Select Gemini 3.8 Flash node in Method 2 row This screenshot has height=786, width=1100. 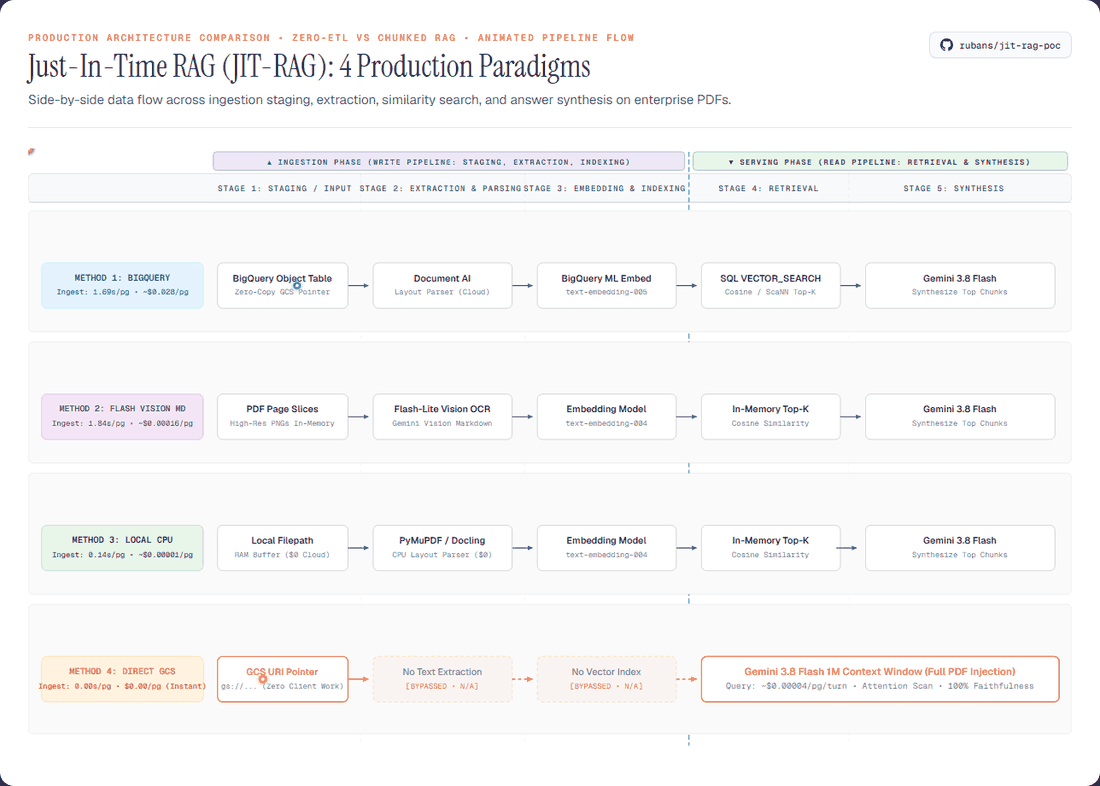point(960,416)
